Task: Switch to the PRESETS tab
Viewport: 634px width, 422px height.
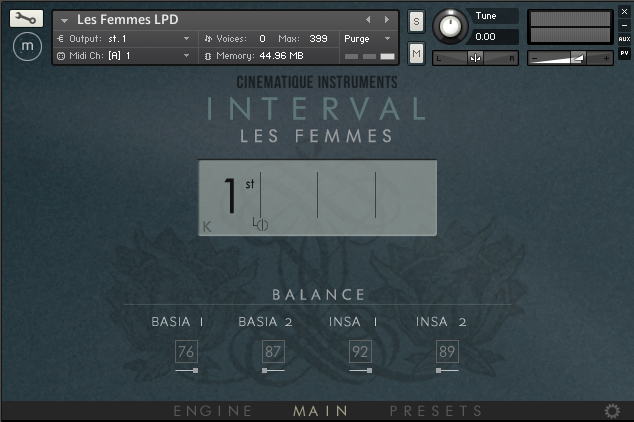Action: pos(436,411)
